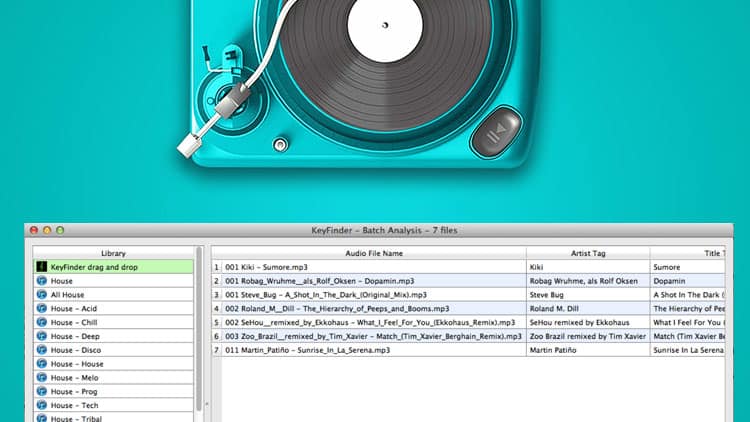Click artist tag Zoo Brazil remixed by Tim Xavier
Image resolution: width=750 pixels, height=422 pixels.
pyautogui.click(x=588, y=336)
